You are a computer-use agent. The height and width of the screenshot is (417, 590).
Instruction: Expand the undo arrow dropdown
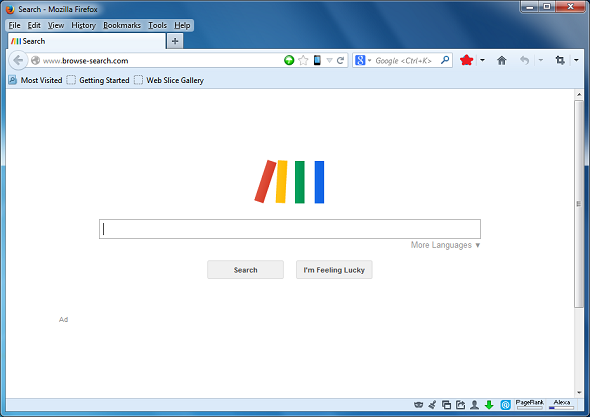click(x=541, y=60)
